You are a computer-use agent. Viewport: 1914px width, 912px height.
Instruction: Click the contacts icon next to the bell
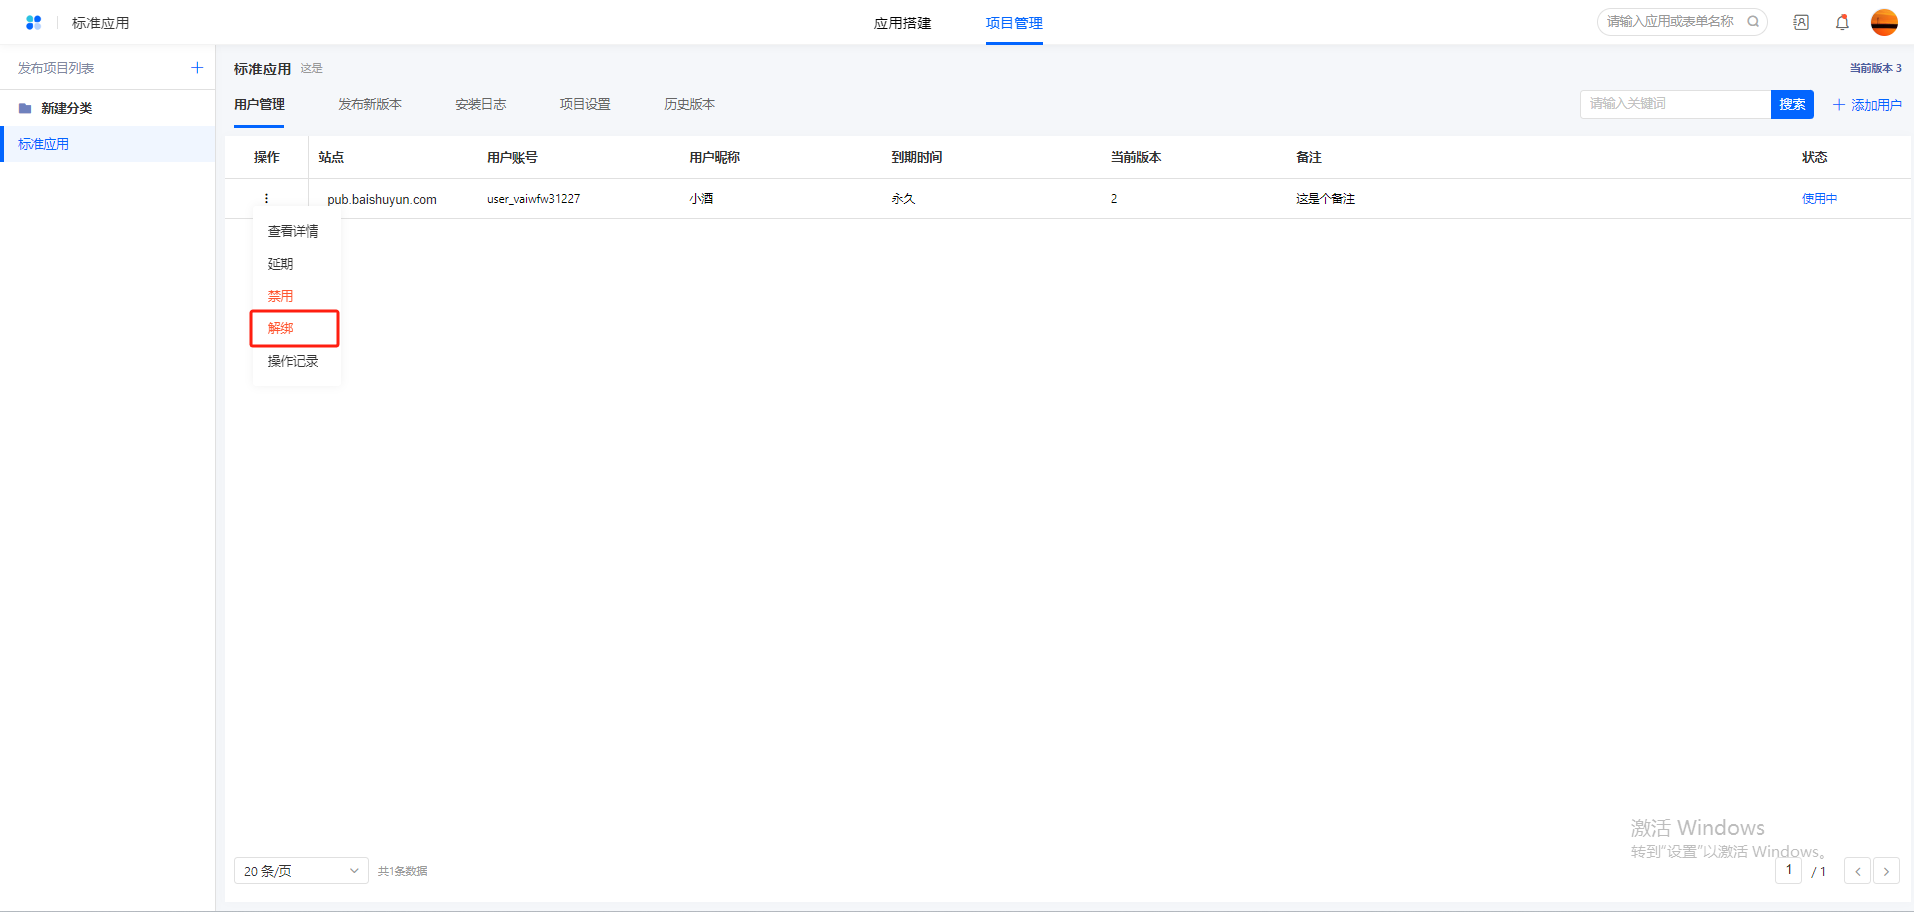pos(1801,22)
